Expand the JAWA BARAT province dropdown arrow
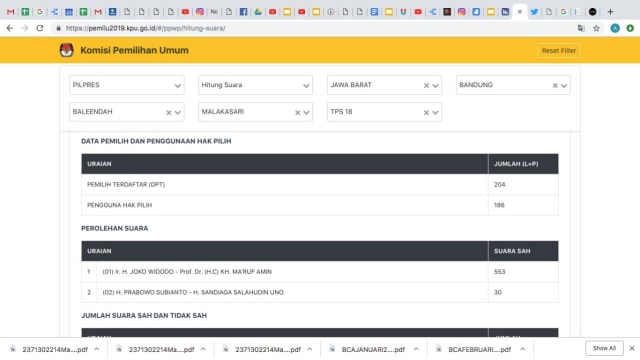This screenshot has height=360, width=640. [436, 85]
